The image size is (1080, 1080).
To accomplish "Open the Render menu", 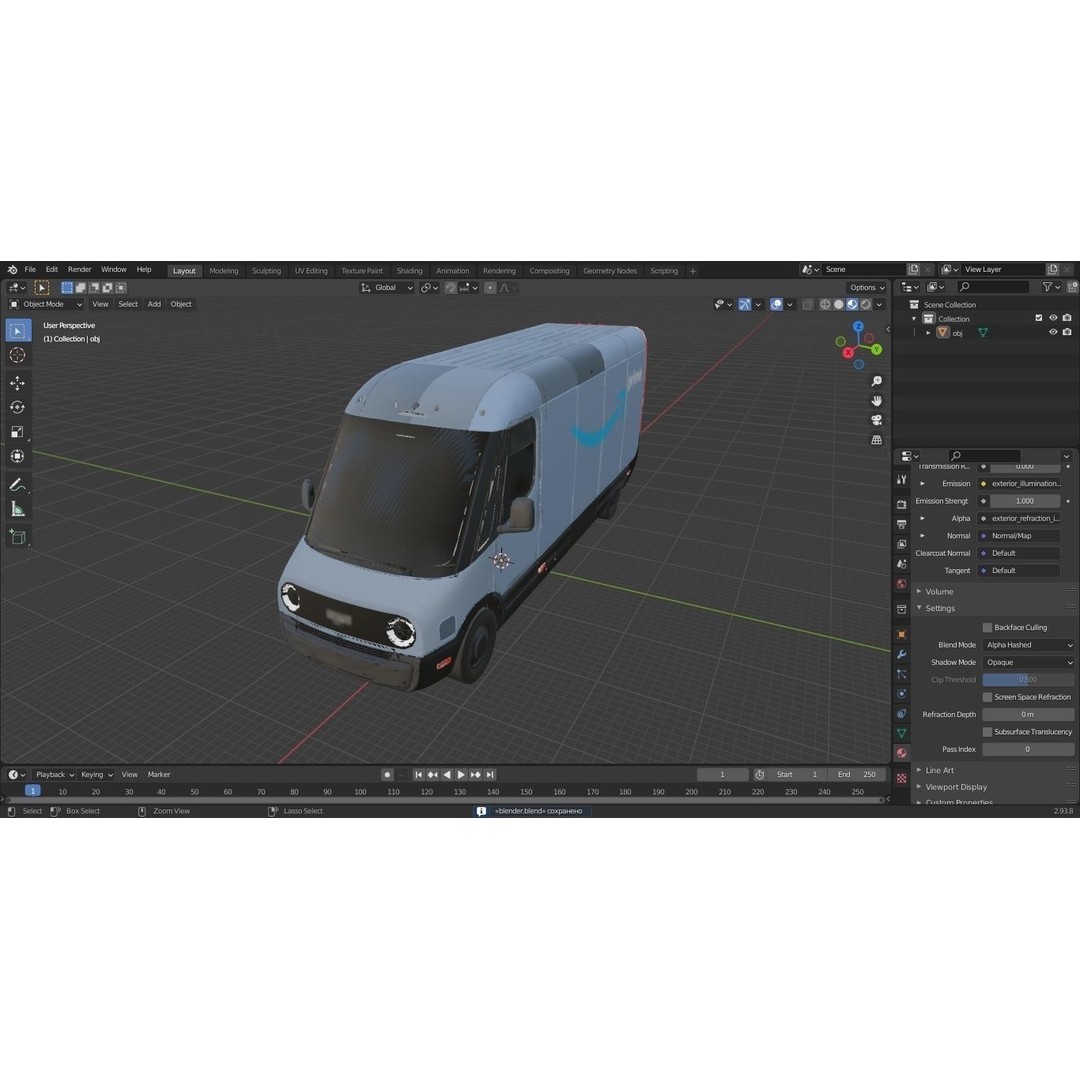I will point(79,269).
